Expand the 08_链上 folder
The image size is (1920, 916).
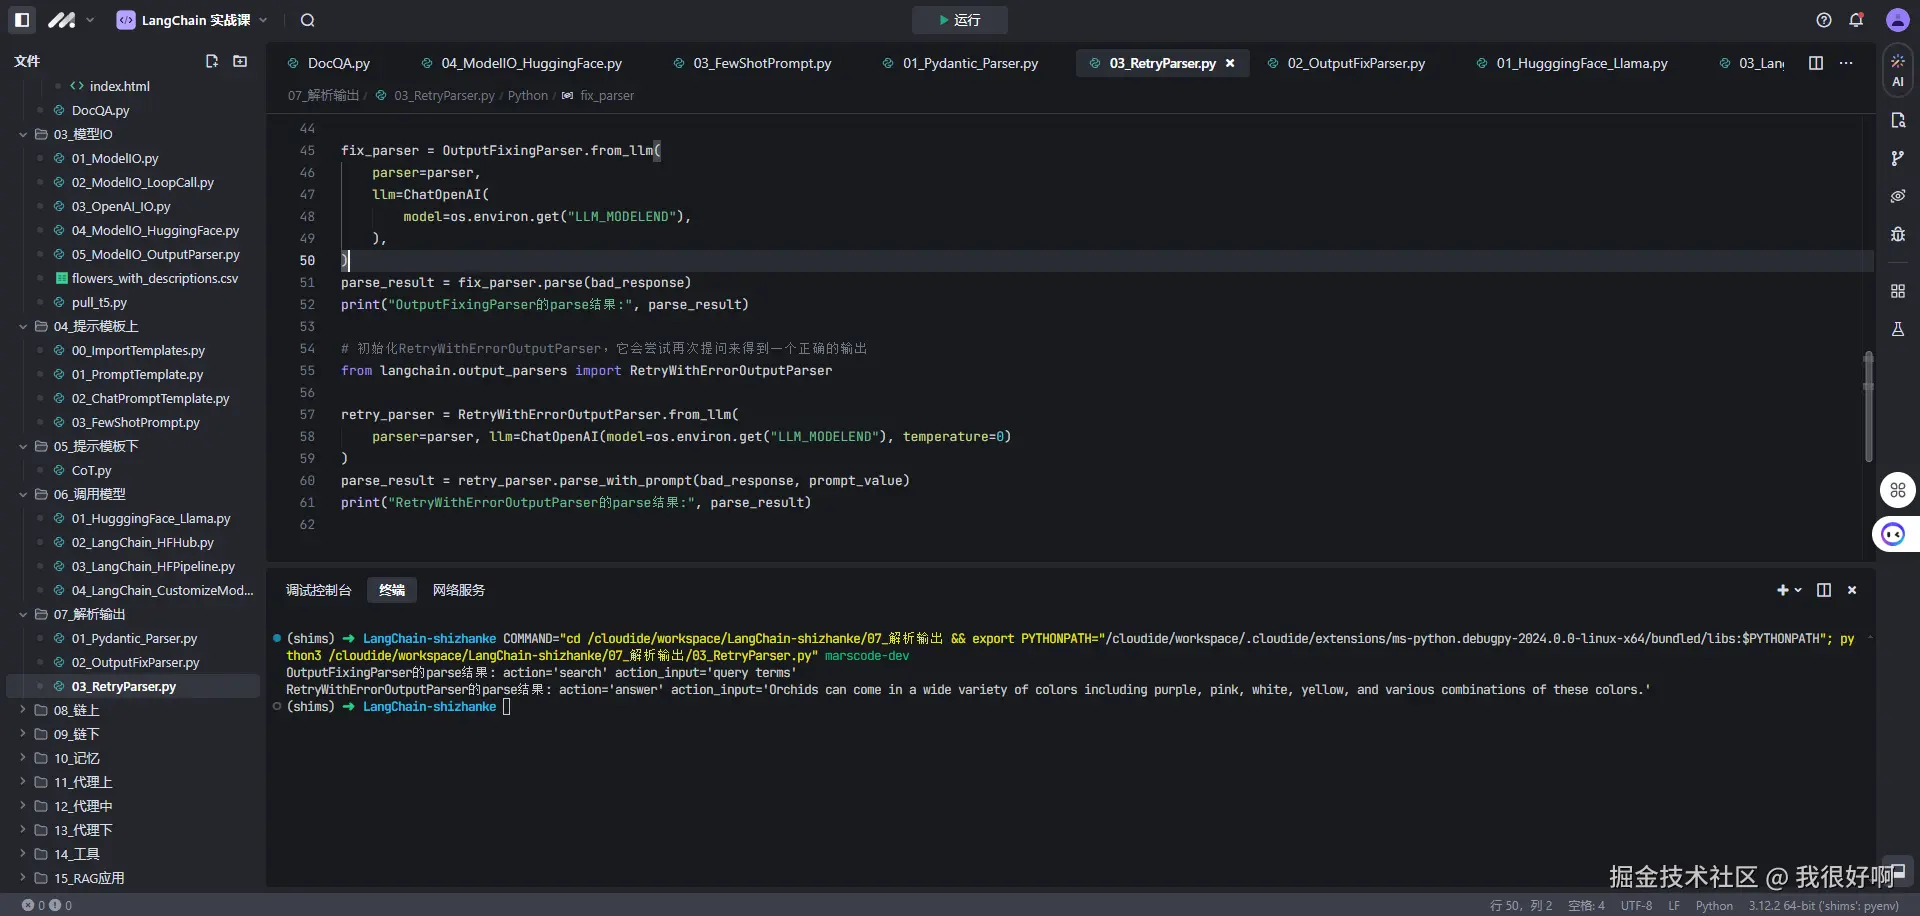(23, 710)
